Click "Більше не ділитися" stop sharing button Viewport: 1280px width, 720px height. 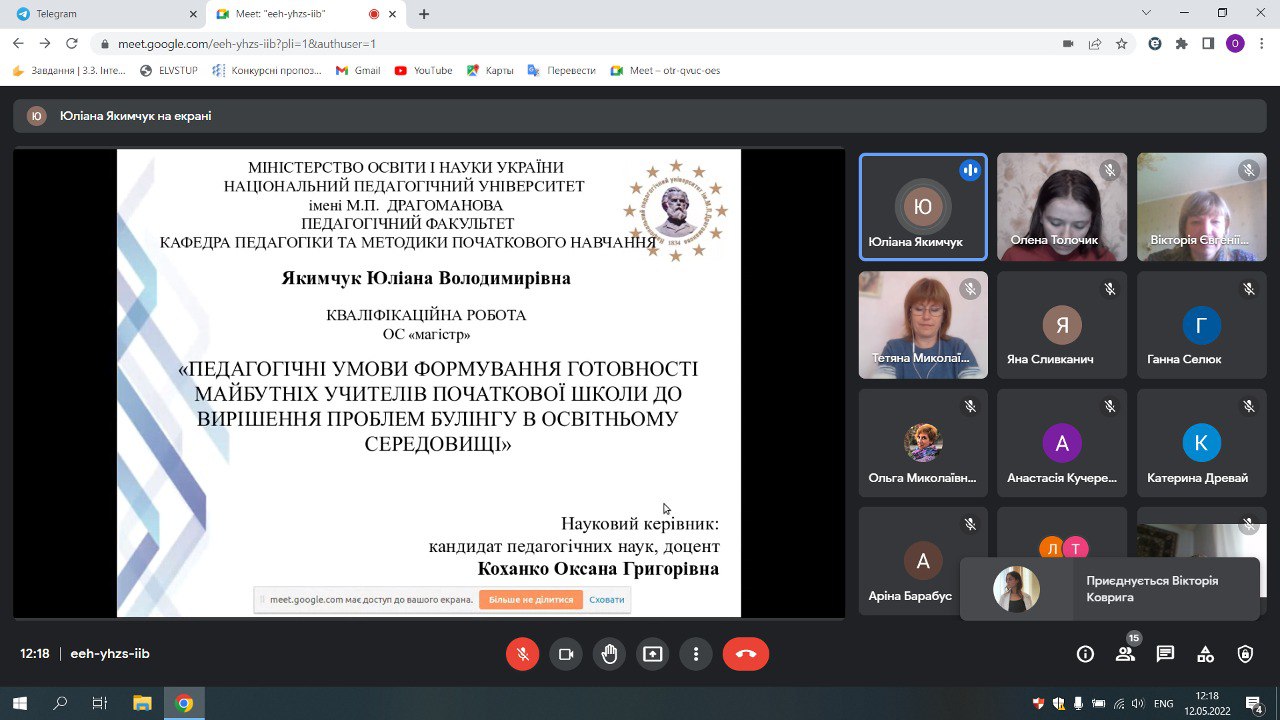click(531, 600)
